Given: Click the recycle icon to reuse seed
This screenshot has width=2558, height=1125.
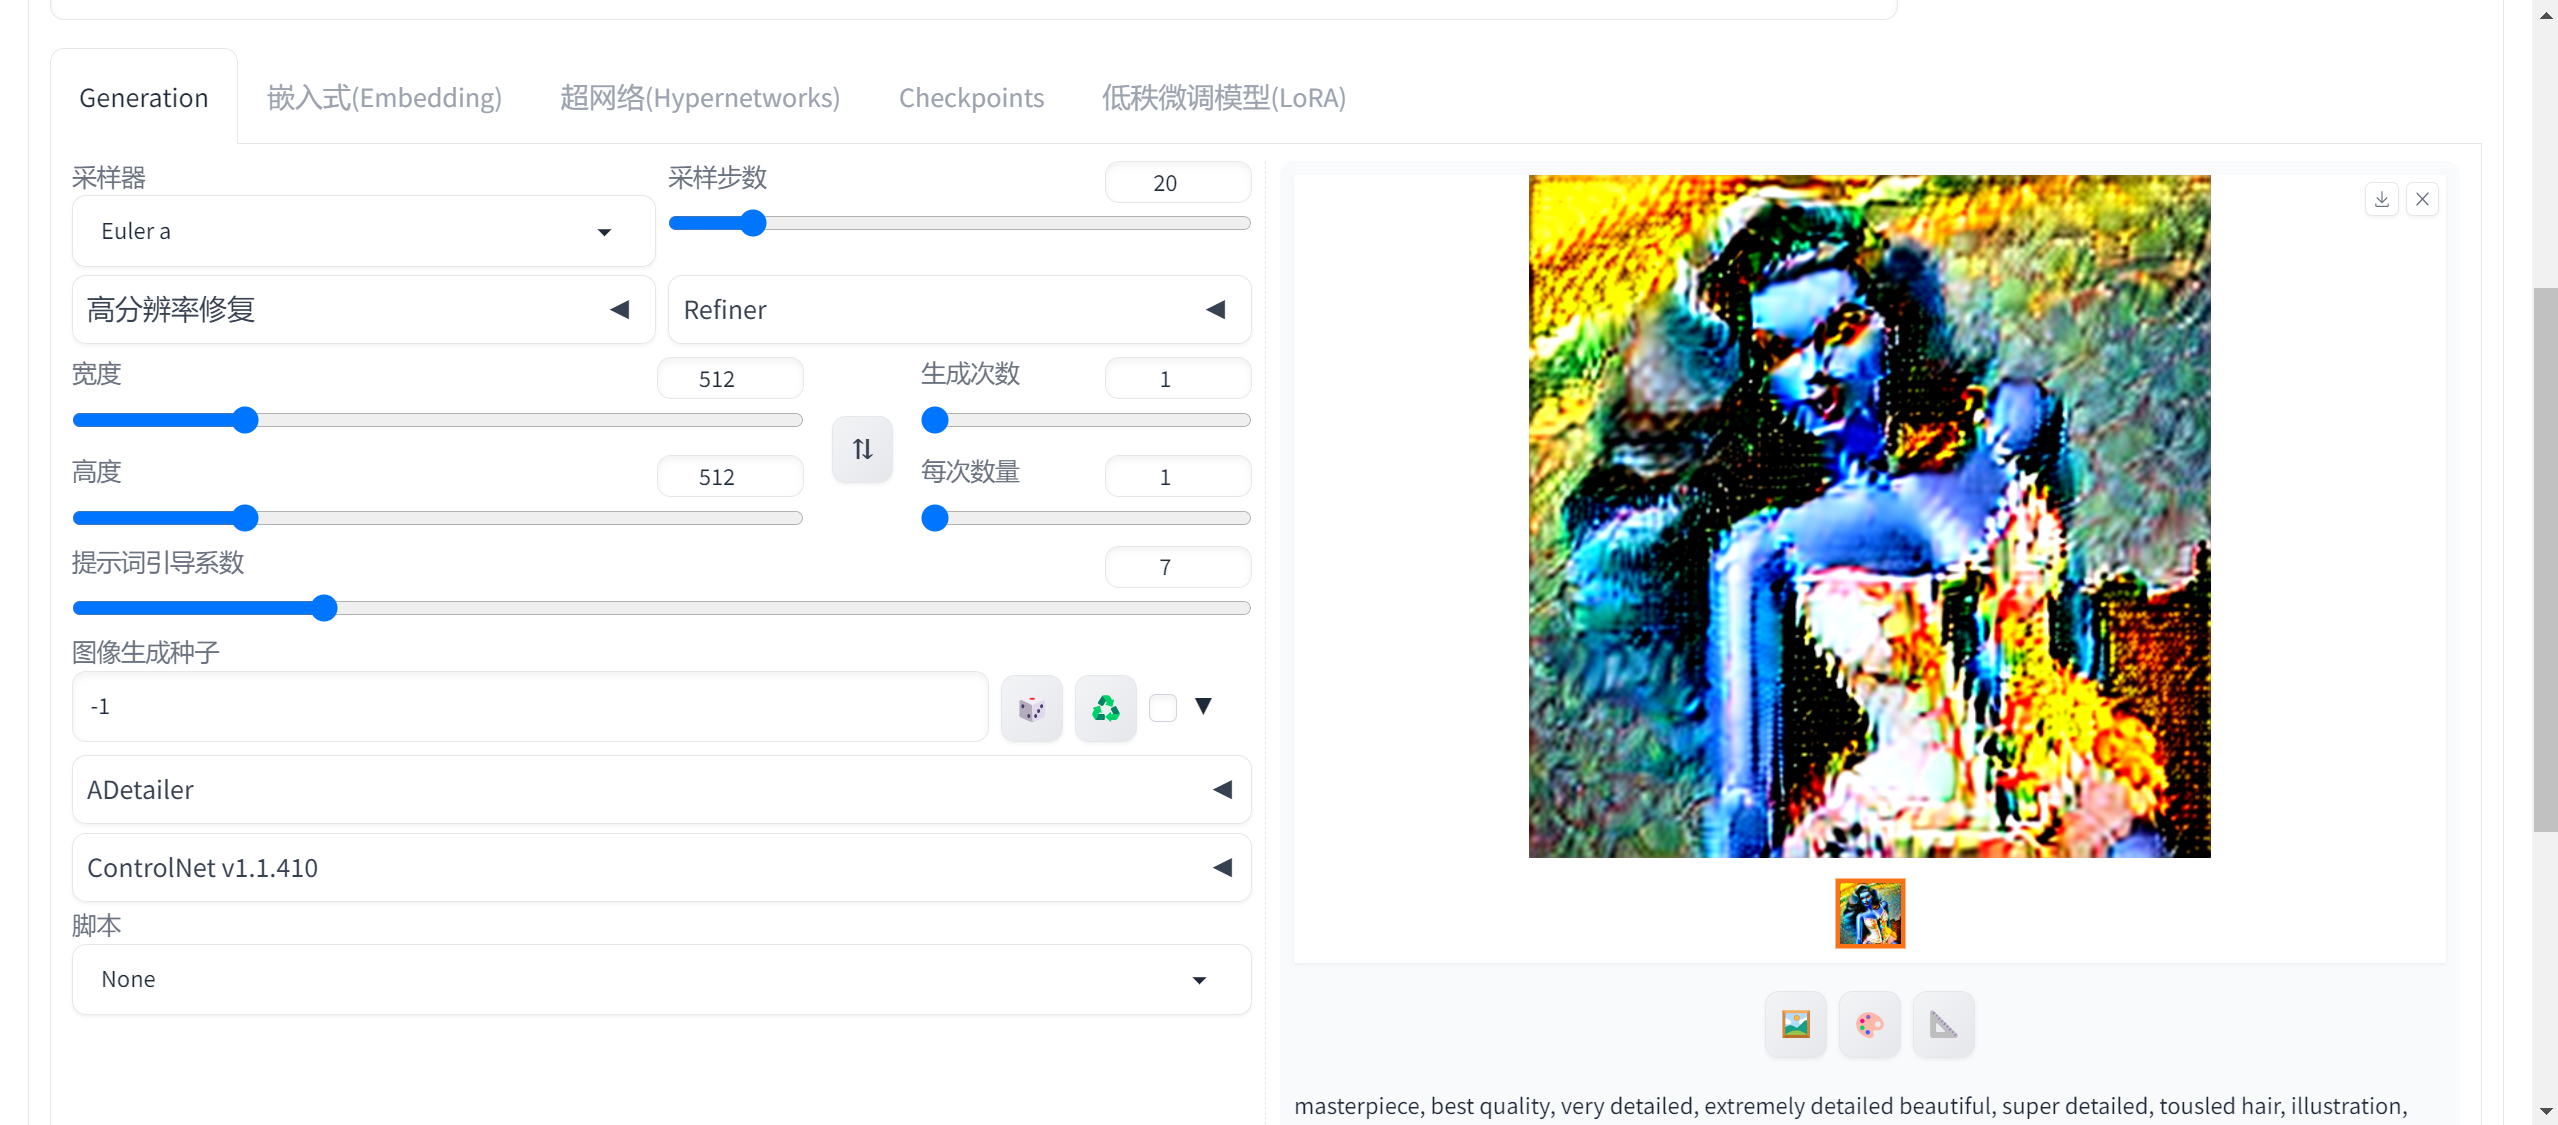Looking at the screenshot, I should tap(1105, 709).
